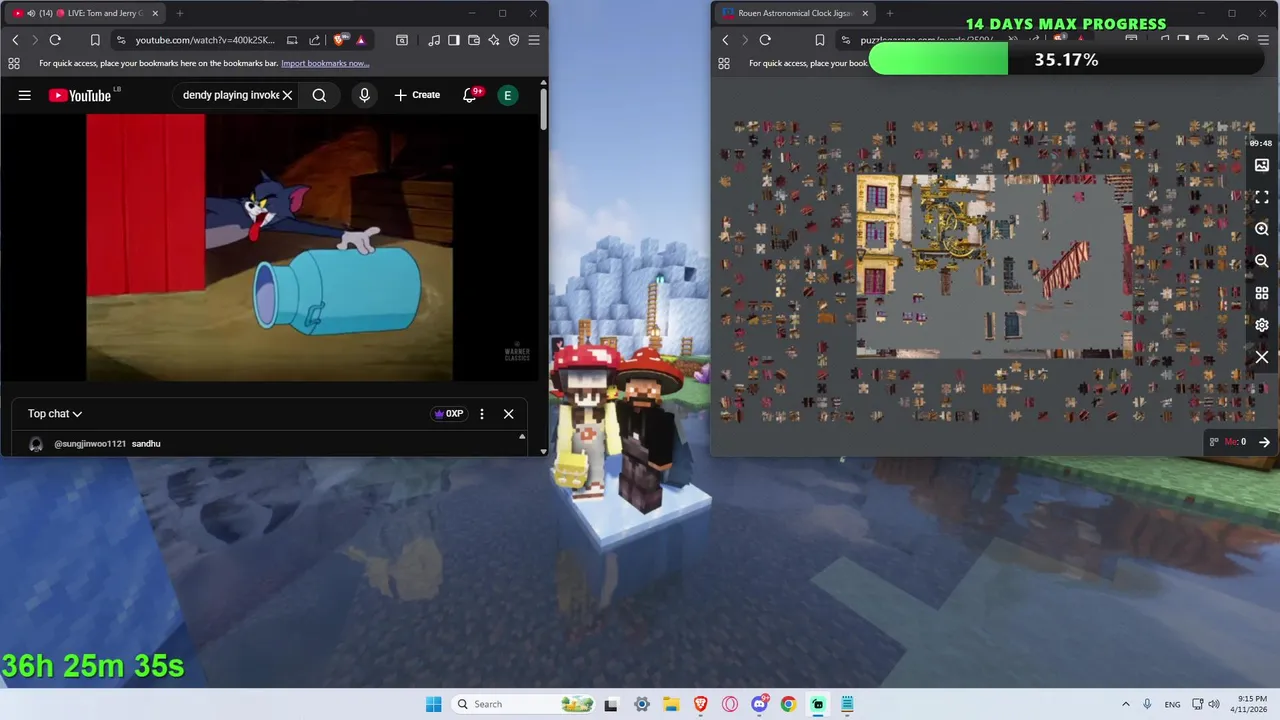
Task: Zoom out on the jigsaw puzzle
Action: (1262, 261)
